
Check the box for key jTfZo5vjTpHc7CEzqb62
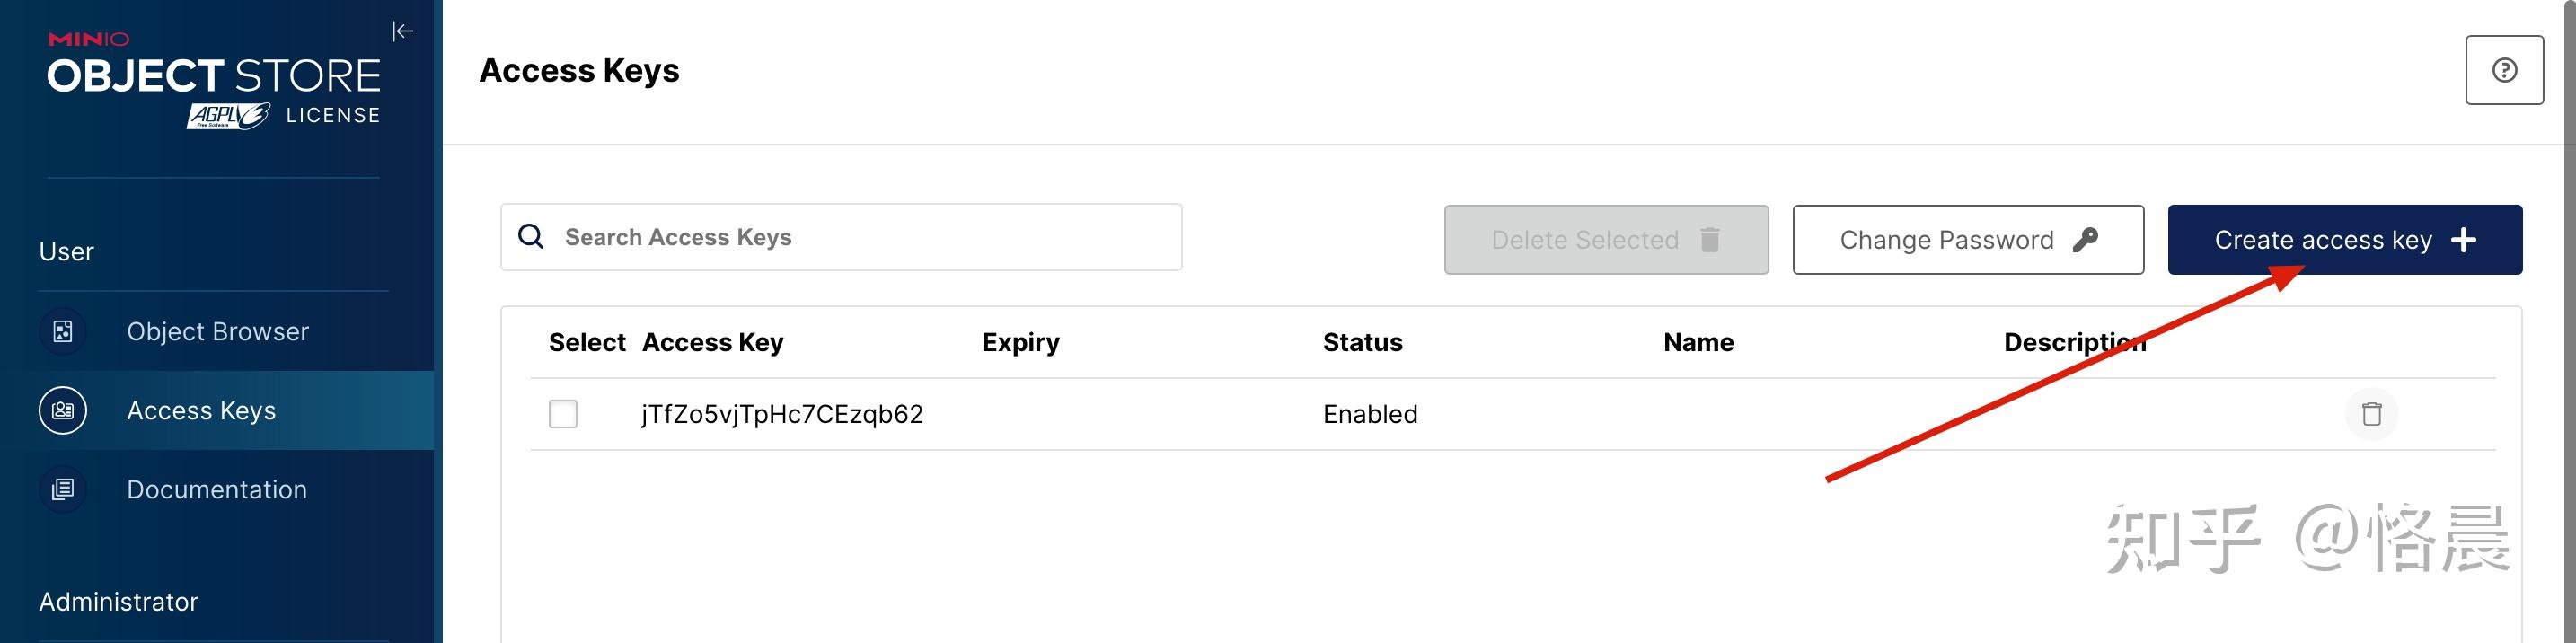[x=563, y=414]
